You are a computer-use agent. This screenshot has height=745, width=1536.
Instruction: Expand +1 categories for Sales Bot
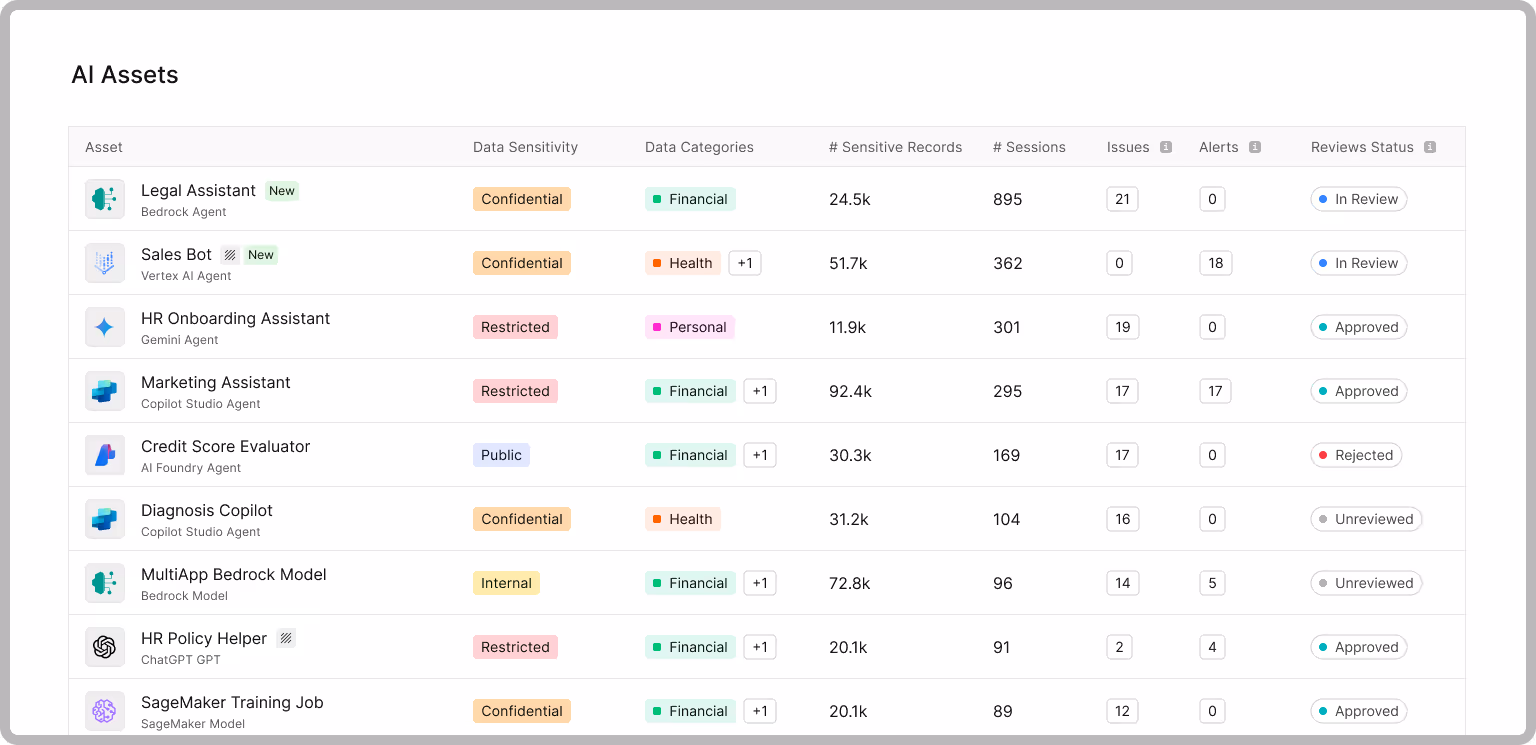[x=745, y=263]
